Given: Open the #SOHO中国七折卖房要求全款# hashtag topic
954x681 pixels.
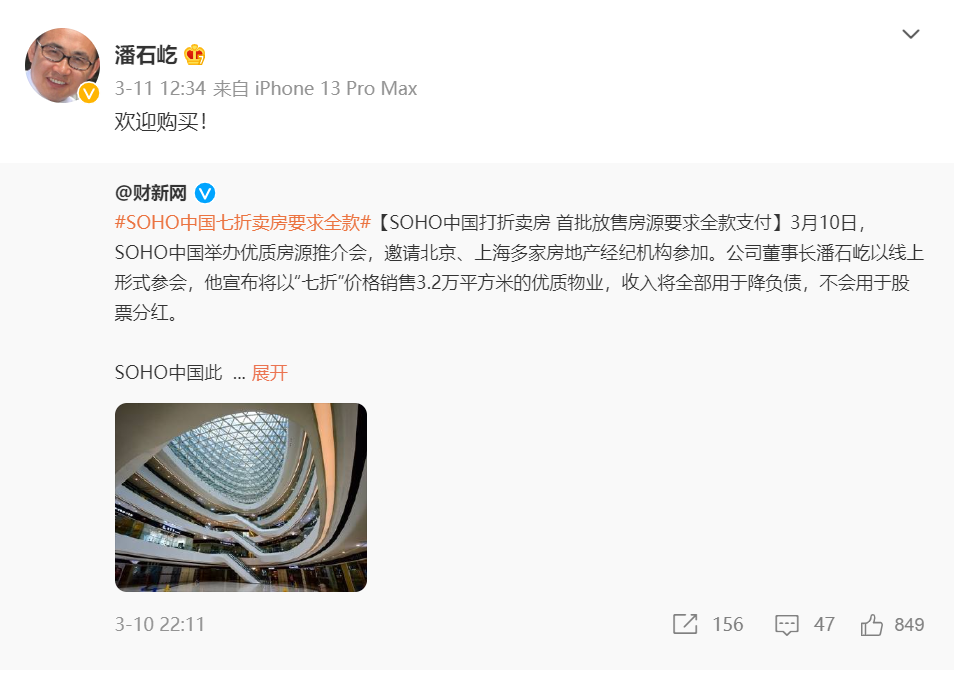Looking at the screenshot, I should pos(243,223).
